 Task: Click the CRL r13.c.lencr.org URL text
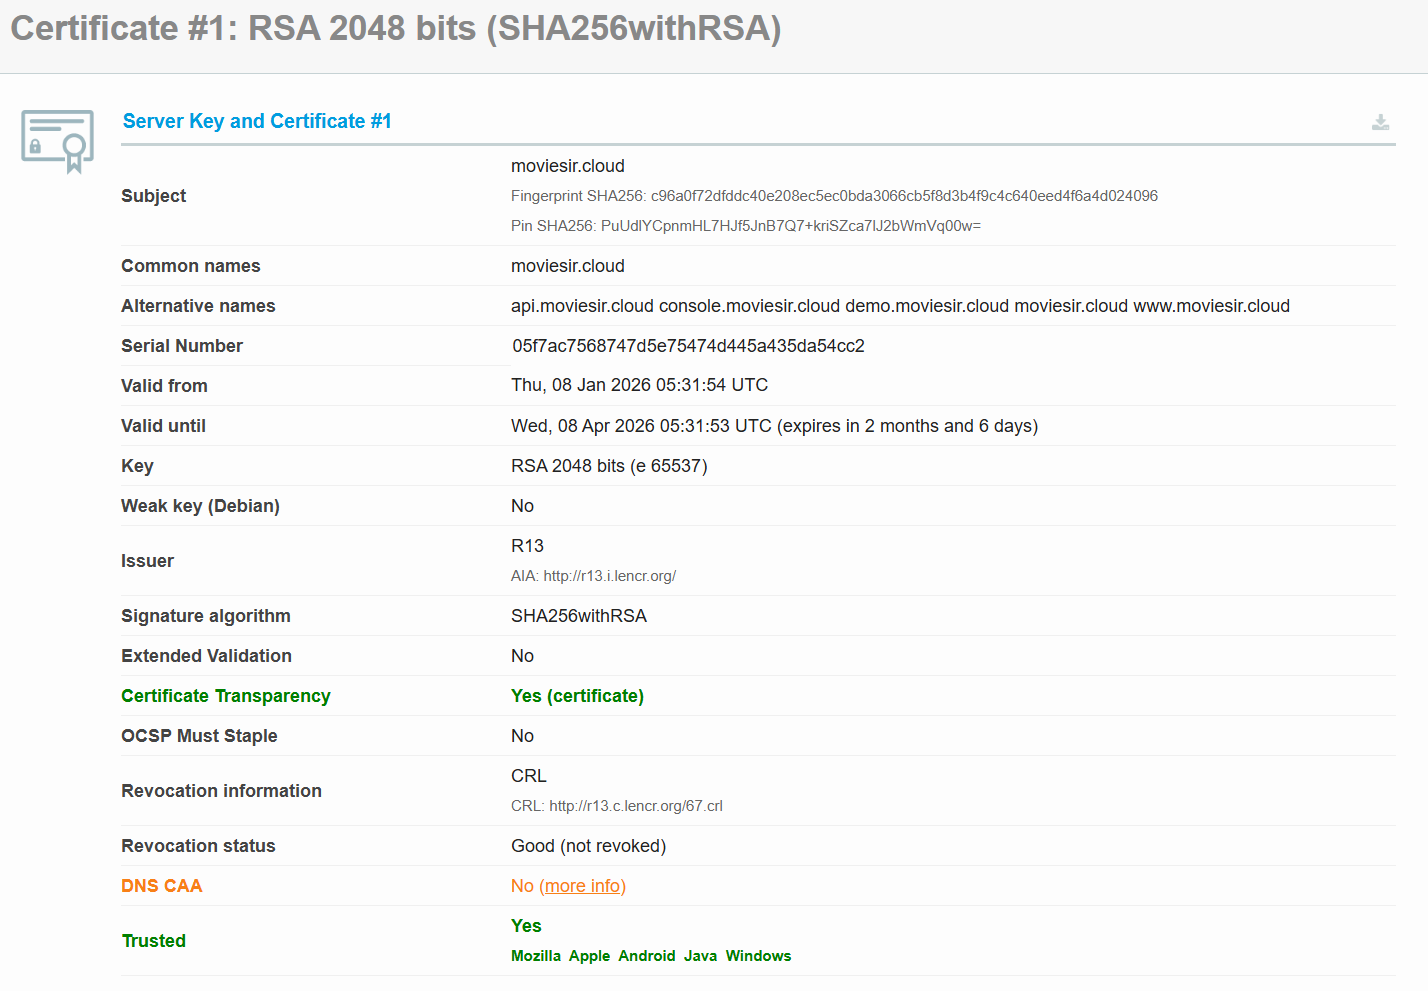tap(635, 806)
